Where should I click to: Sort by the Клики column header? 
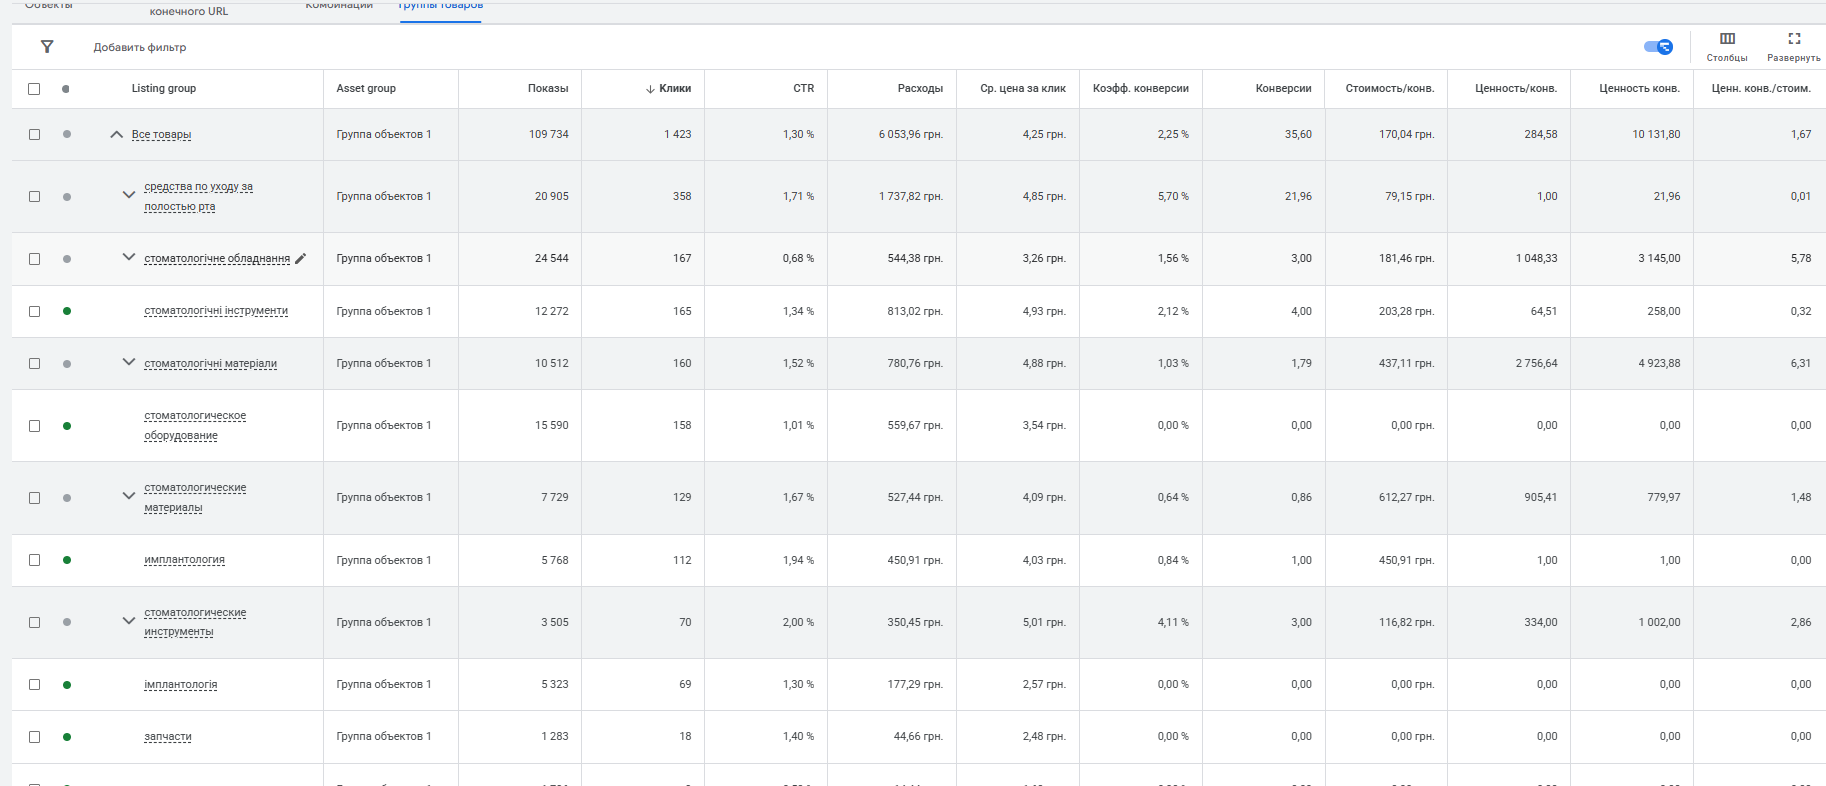point(675,89)
